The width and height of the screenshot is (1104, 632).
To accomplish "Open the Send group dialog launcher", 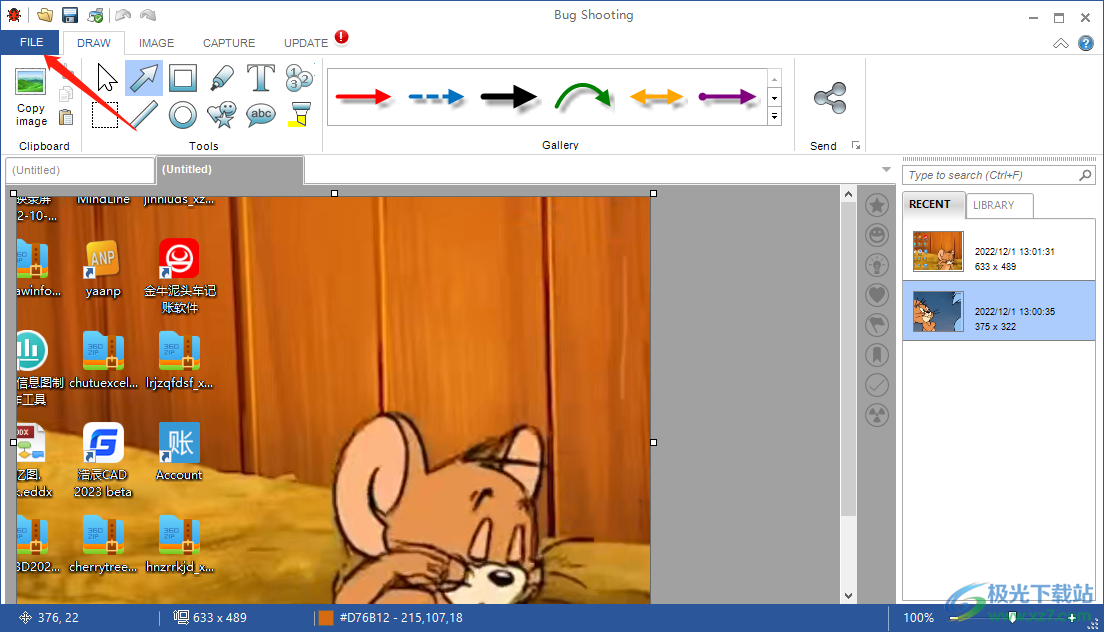I will (855, 146).
